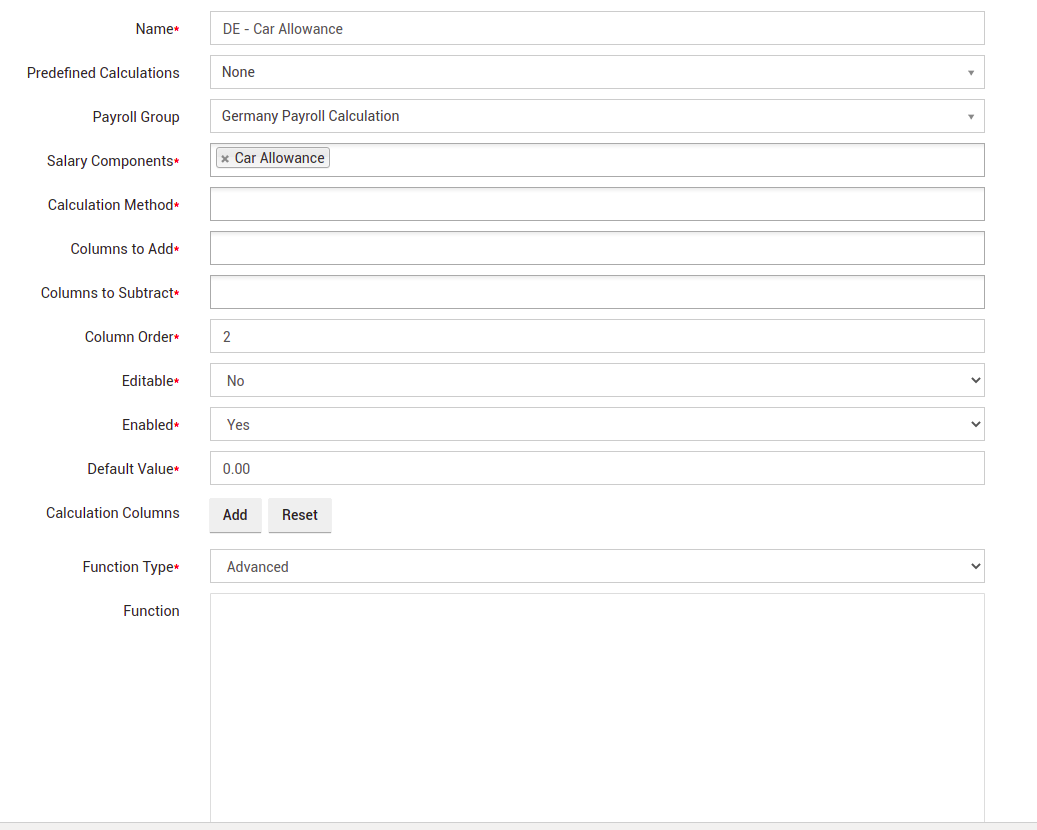Screen dimensions: 1037x830
Task: Select the Columns to Add field
Action: click(x=597, y=248)
